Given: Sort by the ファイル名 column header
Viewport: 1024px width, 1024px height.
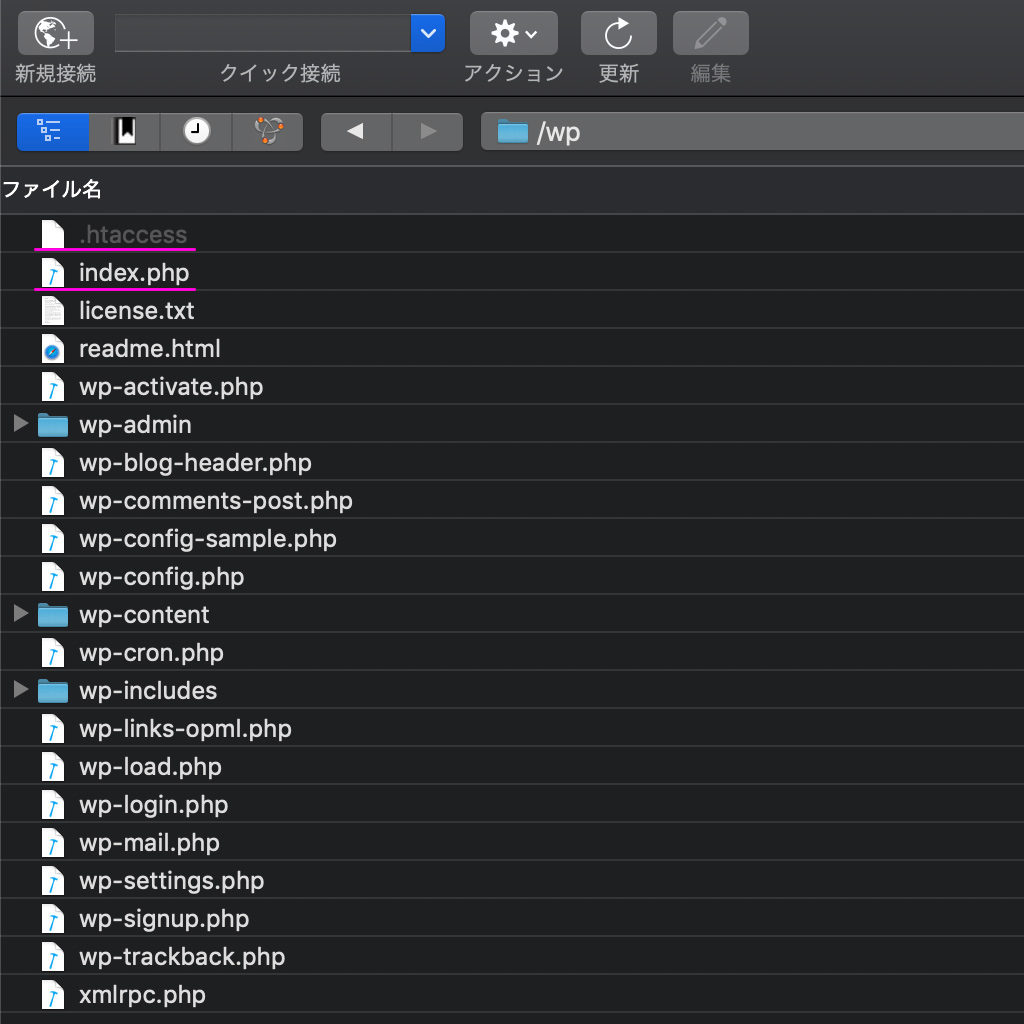Looking at the screenshot, I should click(x=52, y=189).
